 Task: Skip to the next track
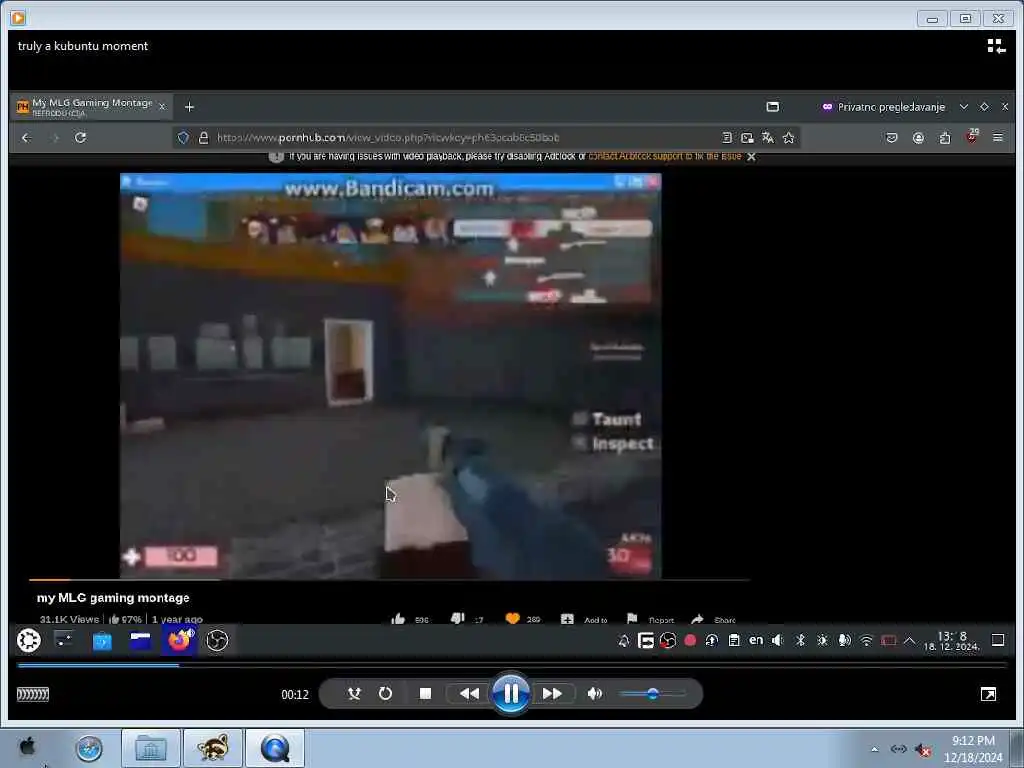click(552, 694)
